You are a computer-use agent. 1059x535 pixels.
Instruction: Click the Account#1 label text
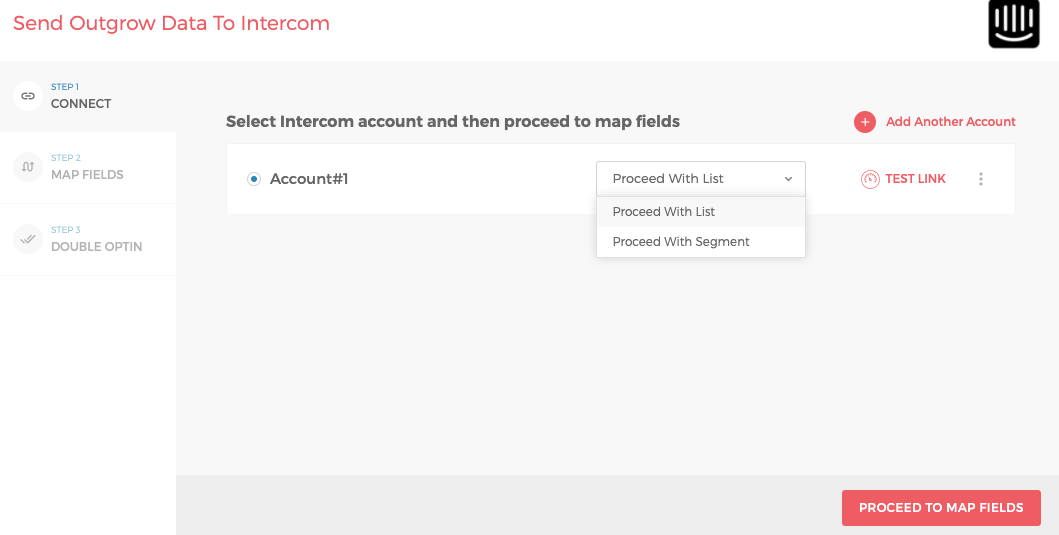[309, 179]
